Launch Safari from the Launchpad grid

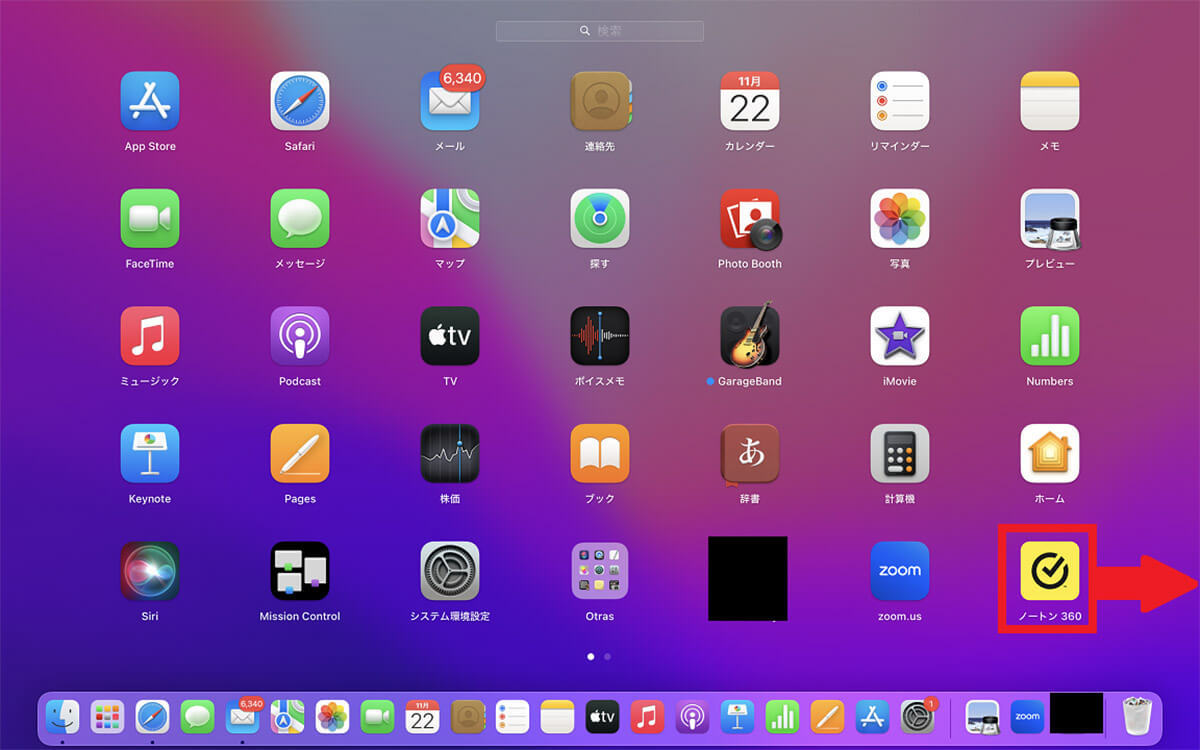(300, 101)
